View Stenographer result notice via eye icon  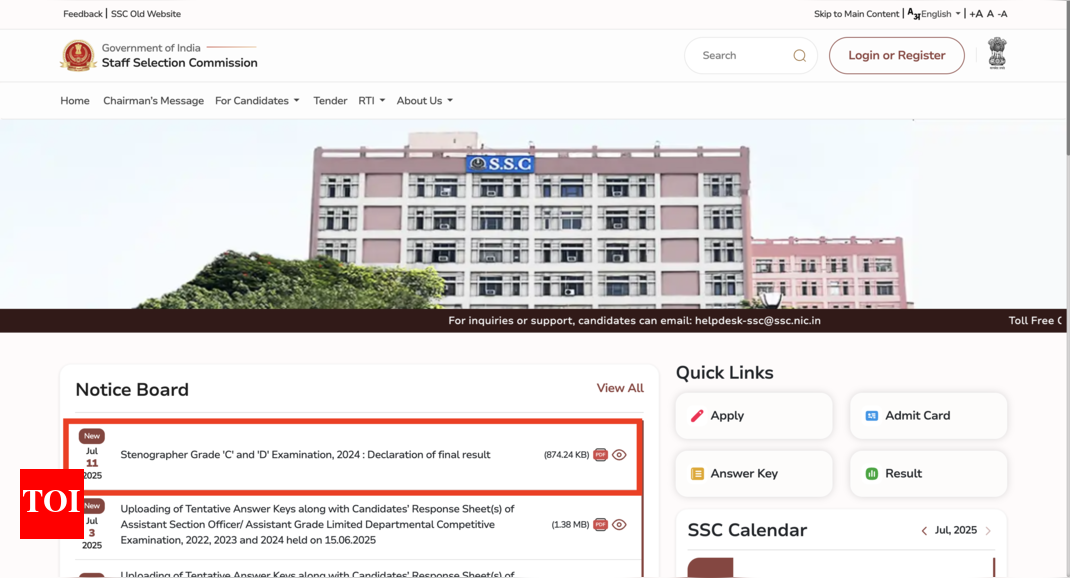point(619,454)
